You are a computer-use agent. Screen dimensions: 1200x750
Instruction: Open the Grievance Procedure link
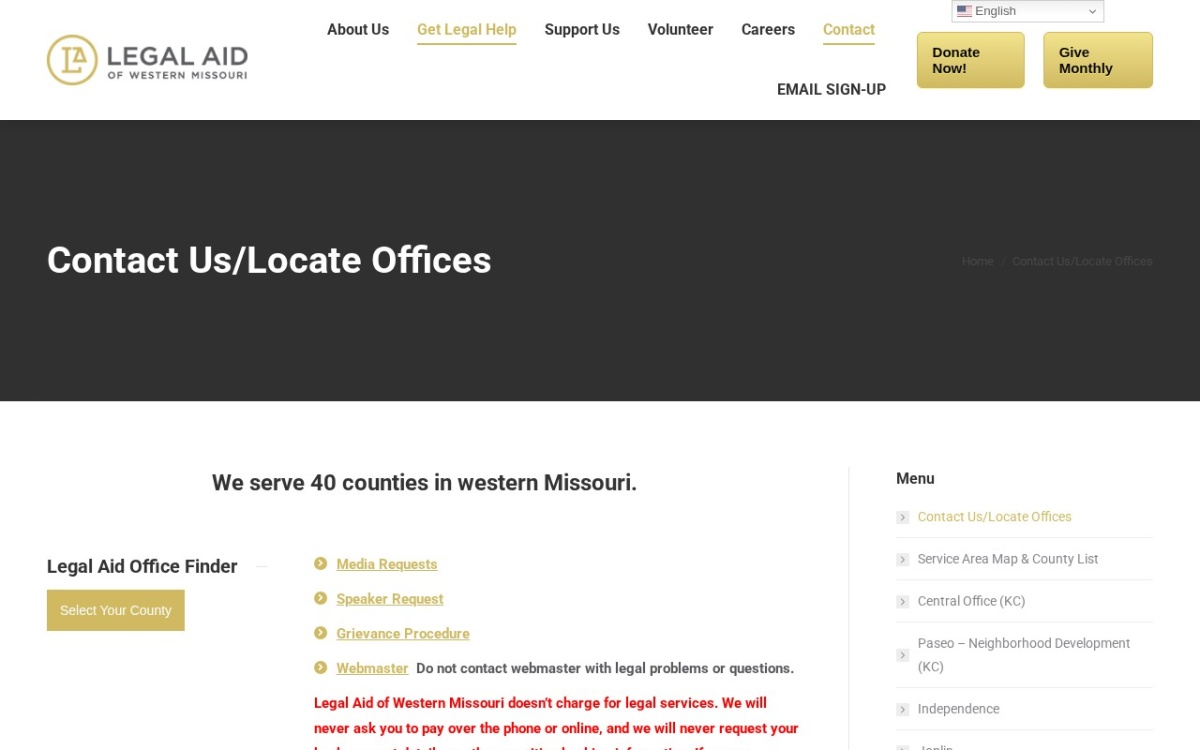point(403,633)
